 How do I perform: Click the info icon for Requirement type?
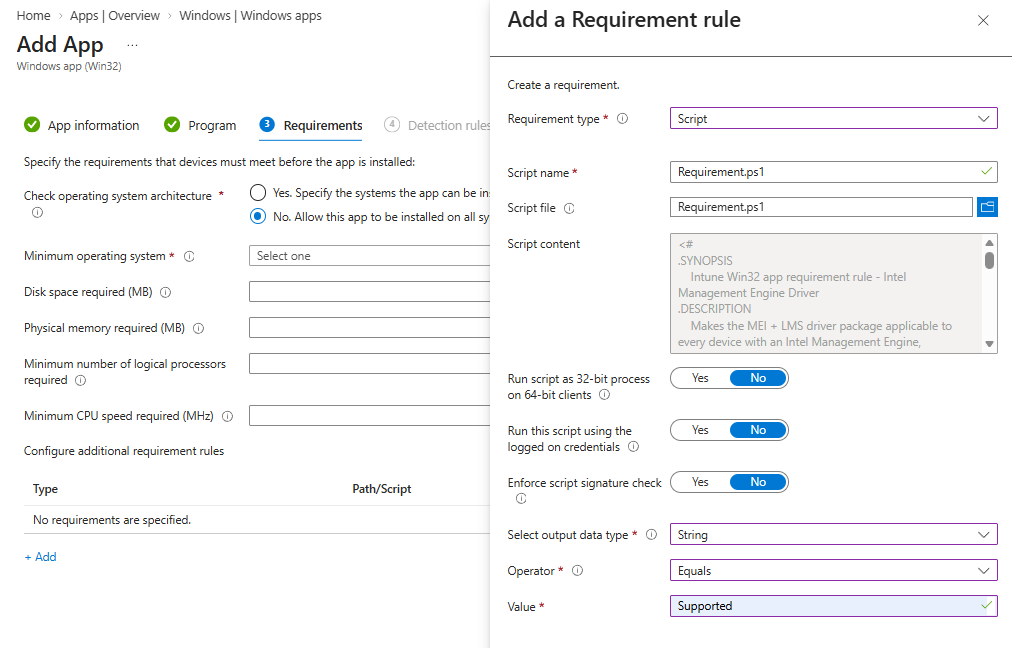[x=622, y=119]
